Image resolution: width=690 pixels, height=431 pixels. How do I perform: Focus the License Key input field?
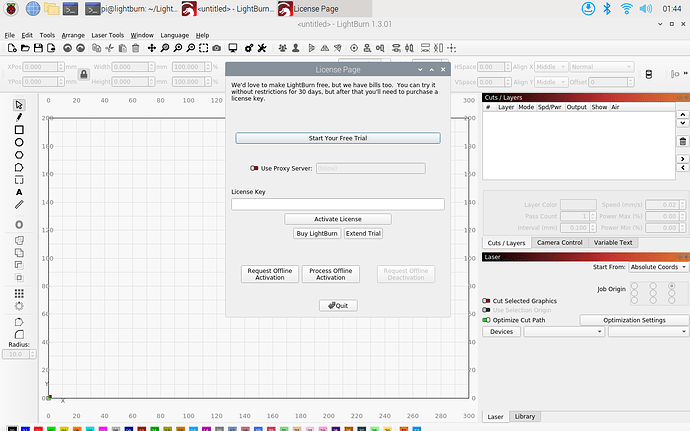point(338,204)
